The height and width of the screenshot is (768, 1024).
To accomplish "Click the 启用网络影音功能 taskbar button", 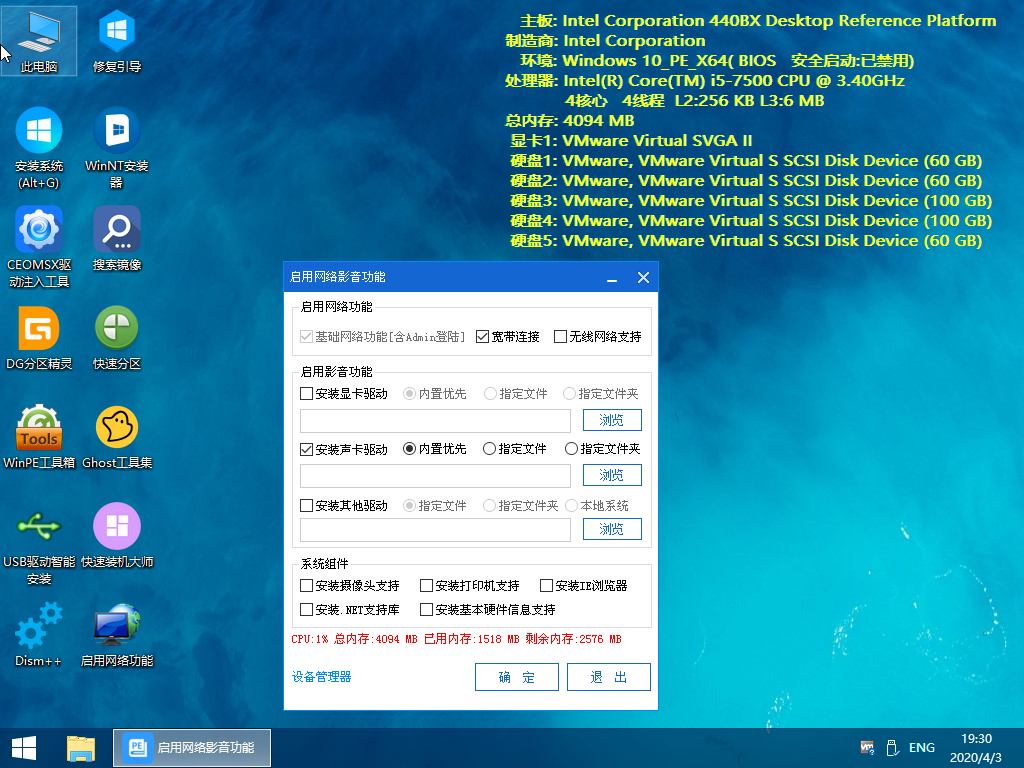I will (x=192, y=748).
